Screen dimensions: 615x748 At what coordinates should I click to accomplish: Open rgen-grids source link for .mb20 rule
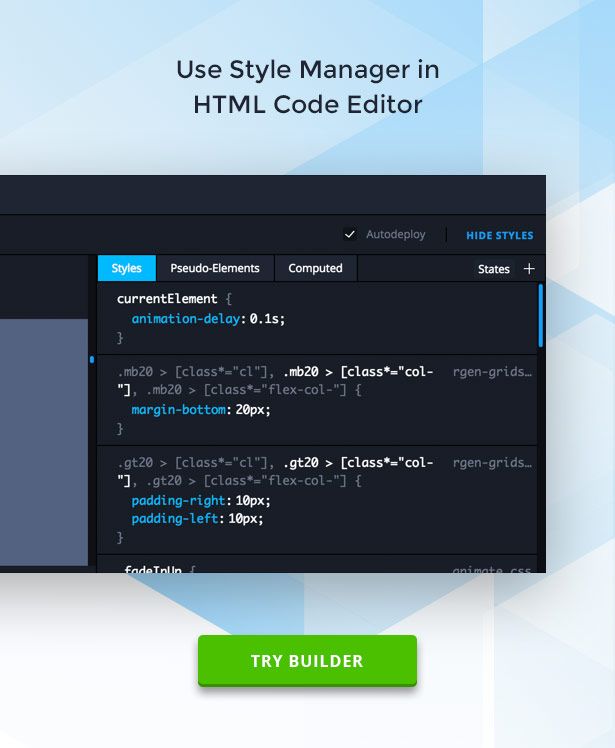[492, 372]
